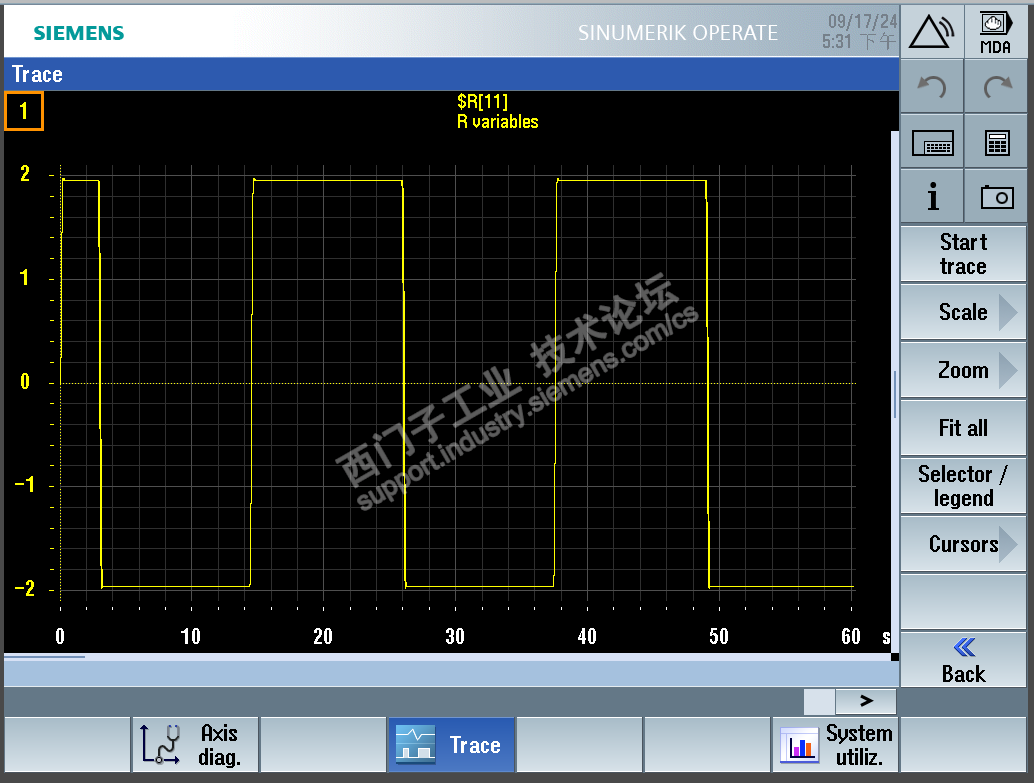
Task: Click the System utiliz. bar-chart icon
Action: tap(799, 745)
